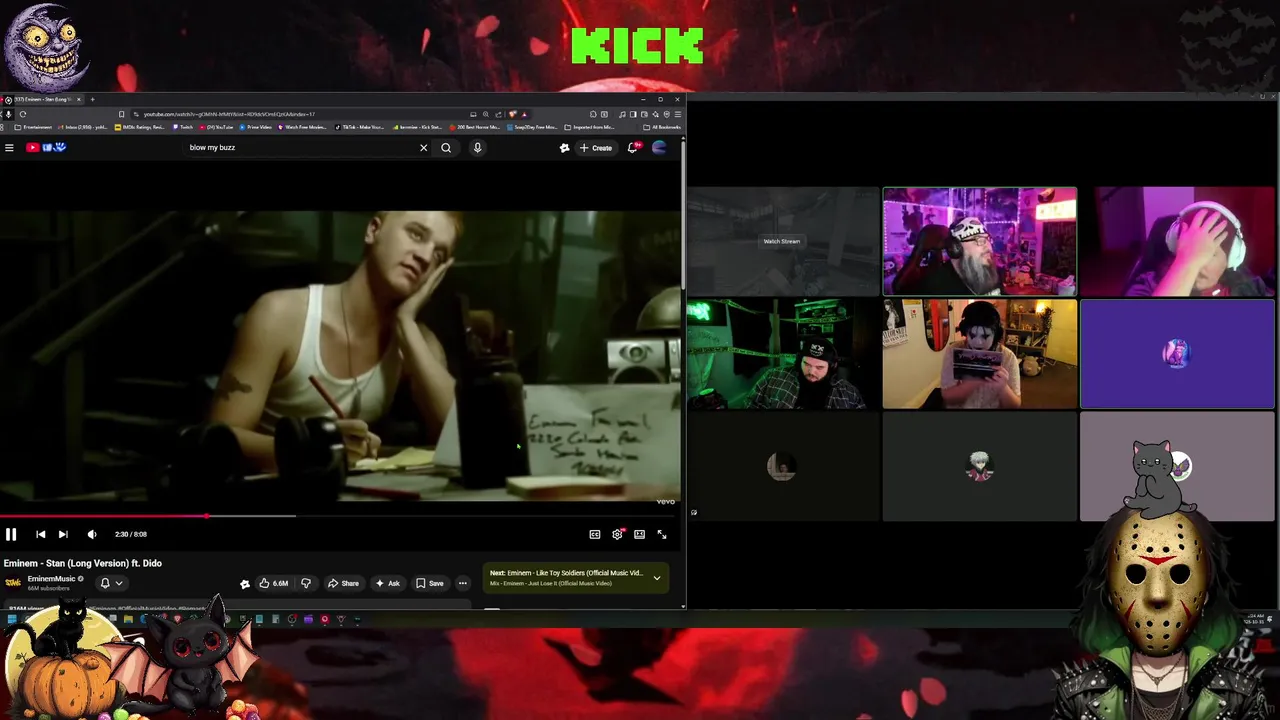Open the three-dot more actions menu
The width and height of the screenshot is (1280, 720).
pyautogui.click(x=462, y=583)
